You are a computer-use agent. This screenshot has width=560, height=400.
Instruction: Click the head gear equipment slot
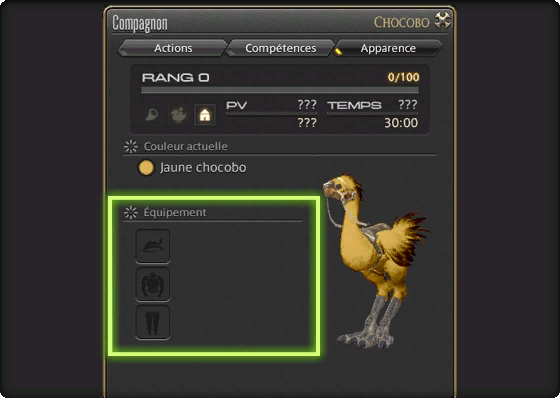tap(153, 246)
